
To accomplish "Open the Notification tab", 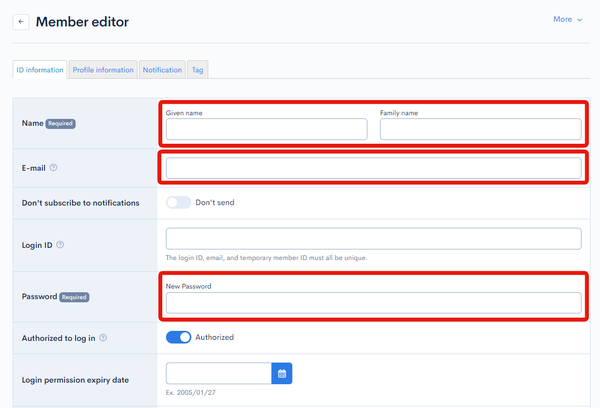I will 162,70.
